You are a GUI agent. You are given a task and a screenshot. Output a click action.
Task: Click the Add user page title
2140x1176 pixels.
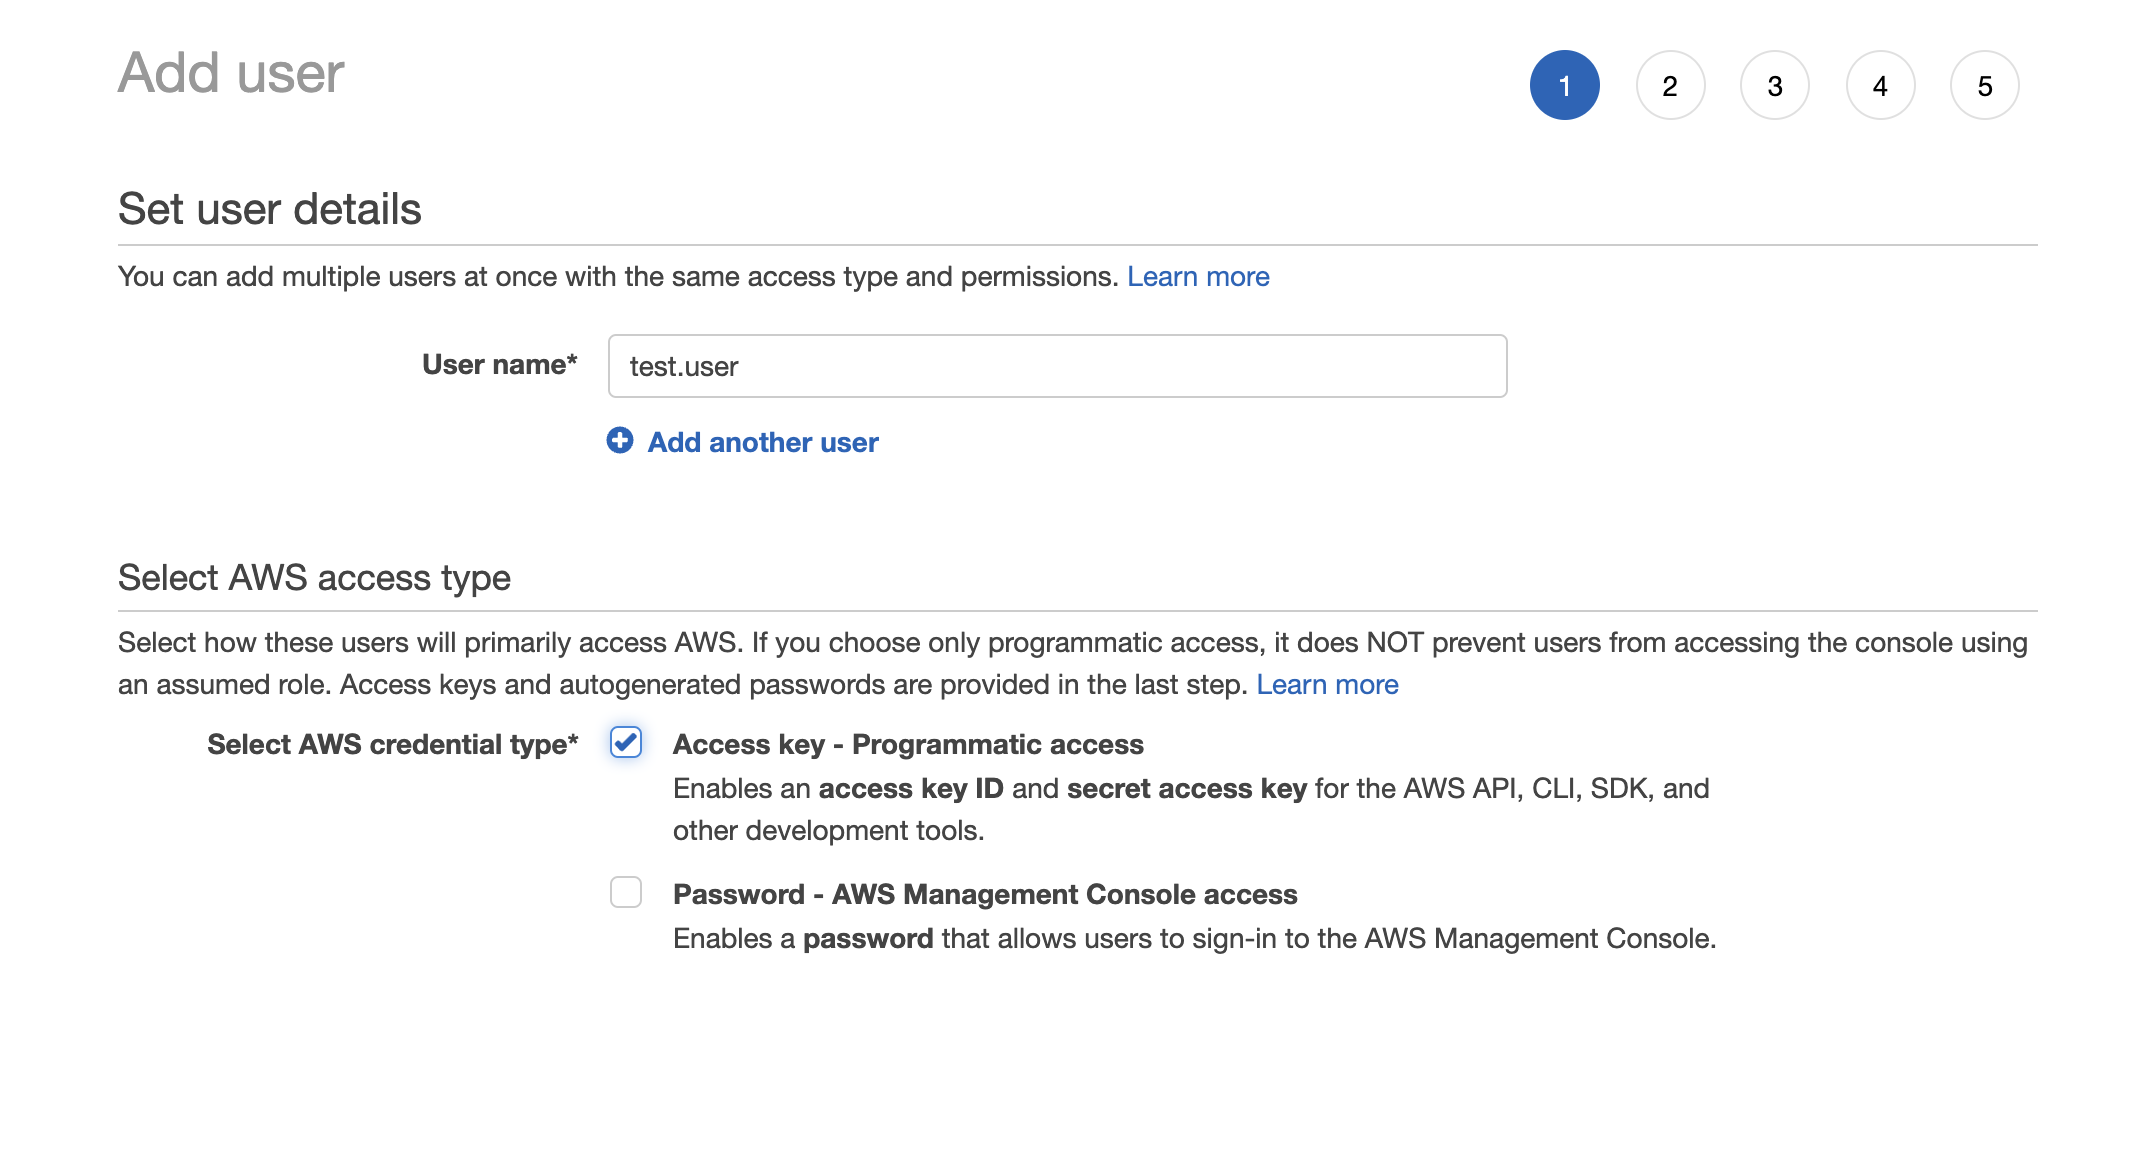point(231,74)
